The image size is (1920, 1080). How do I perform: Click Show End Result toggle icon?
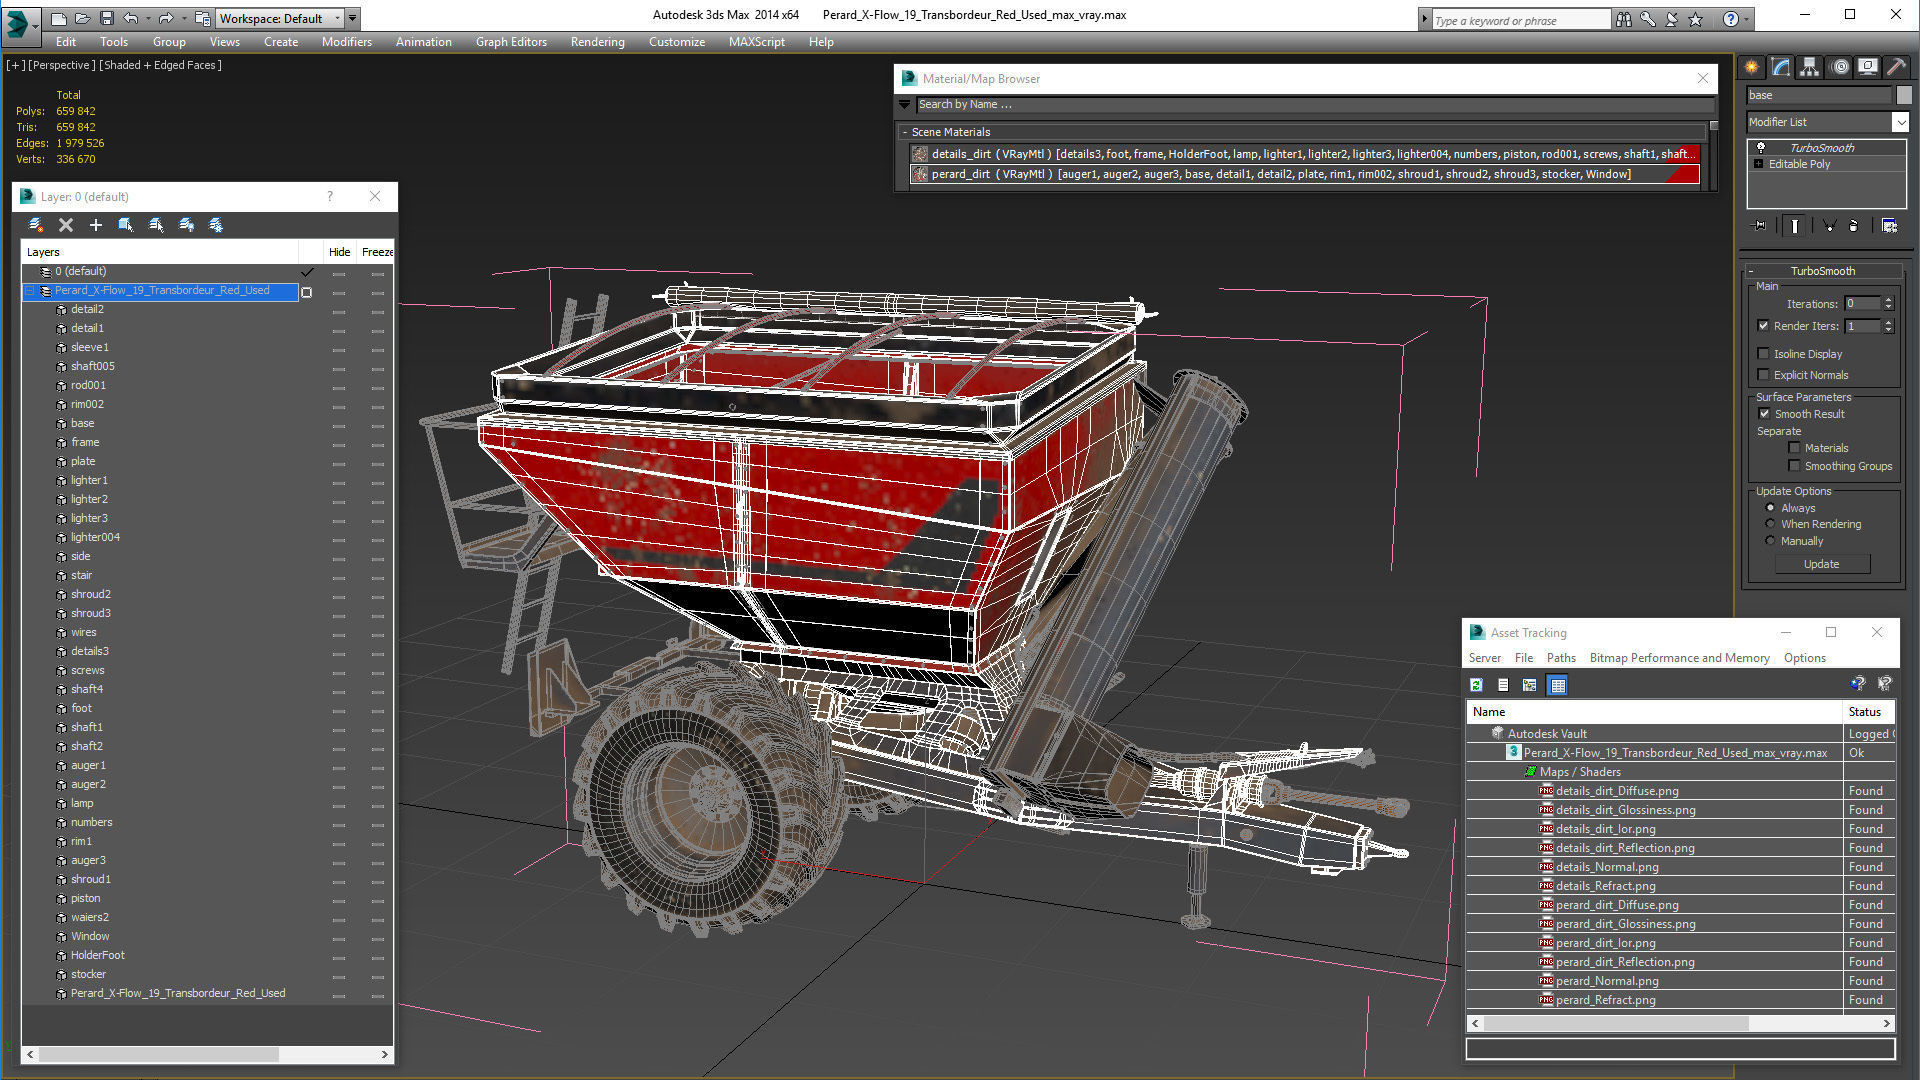1795,226
